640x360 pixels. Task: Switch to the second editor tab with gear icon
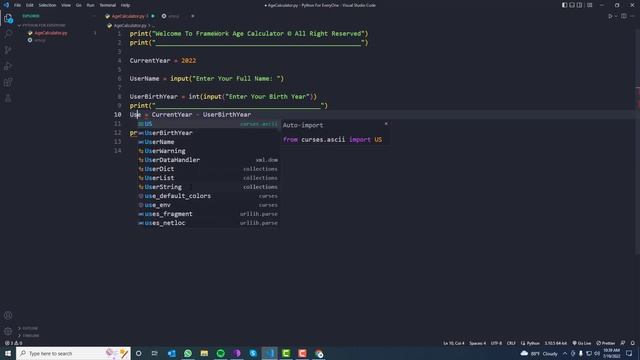click(172, 16)
